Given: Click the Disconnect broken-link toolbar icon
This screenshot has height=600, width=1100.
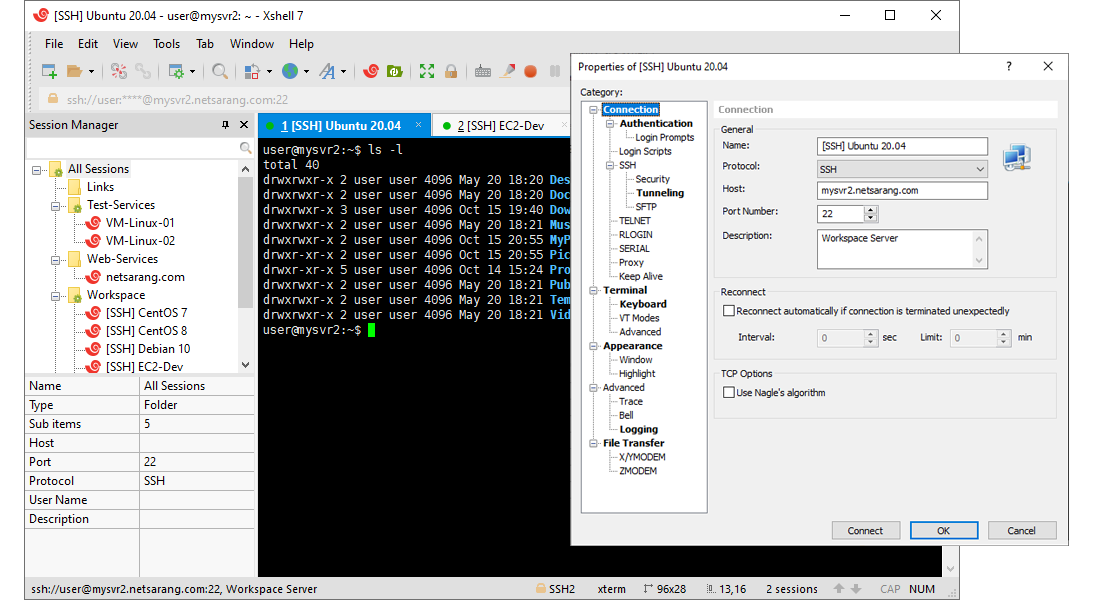Looking at the screenshot, I should coord(119,71).
